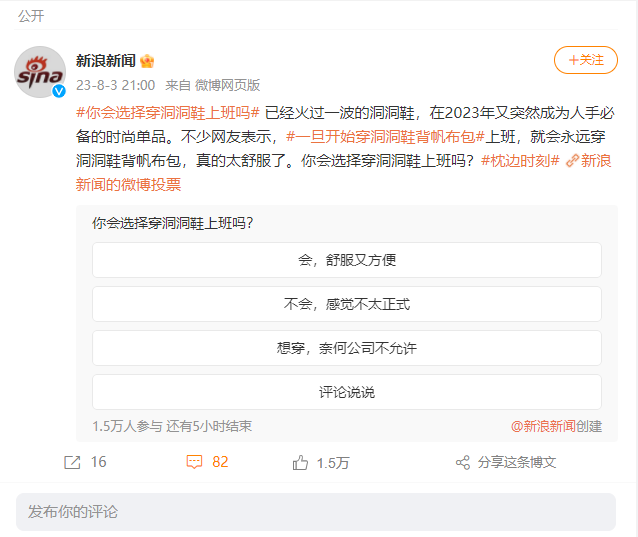The image size is (638, 537).
Task: Click the crown badge beside 新浪新闻
Action: pyautogui.click(x=147, y=61)
